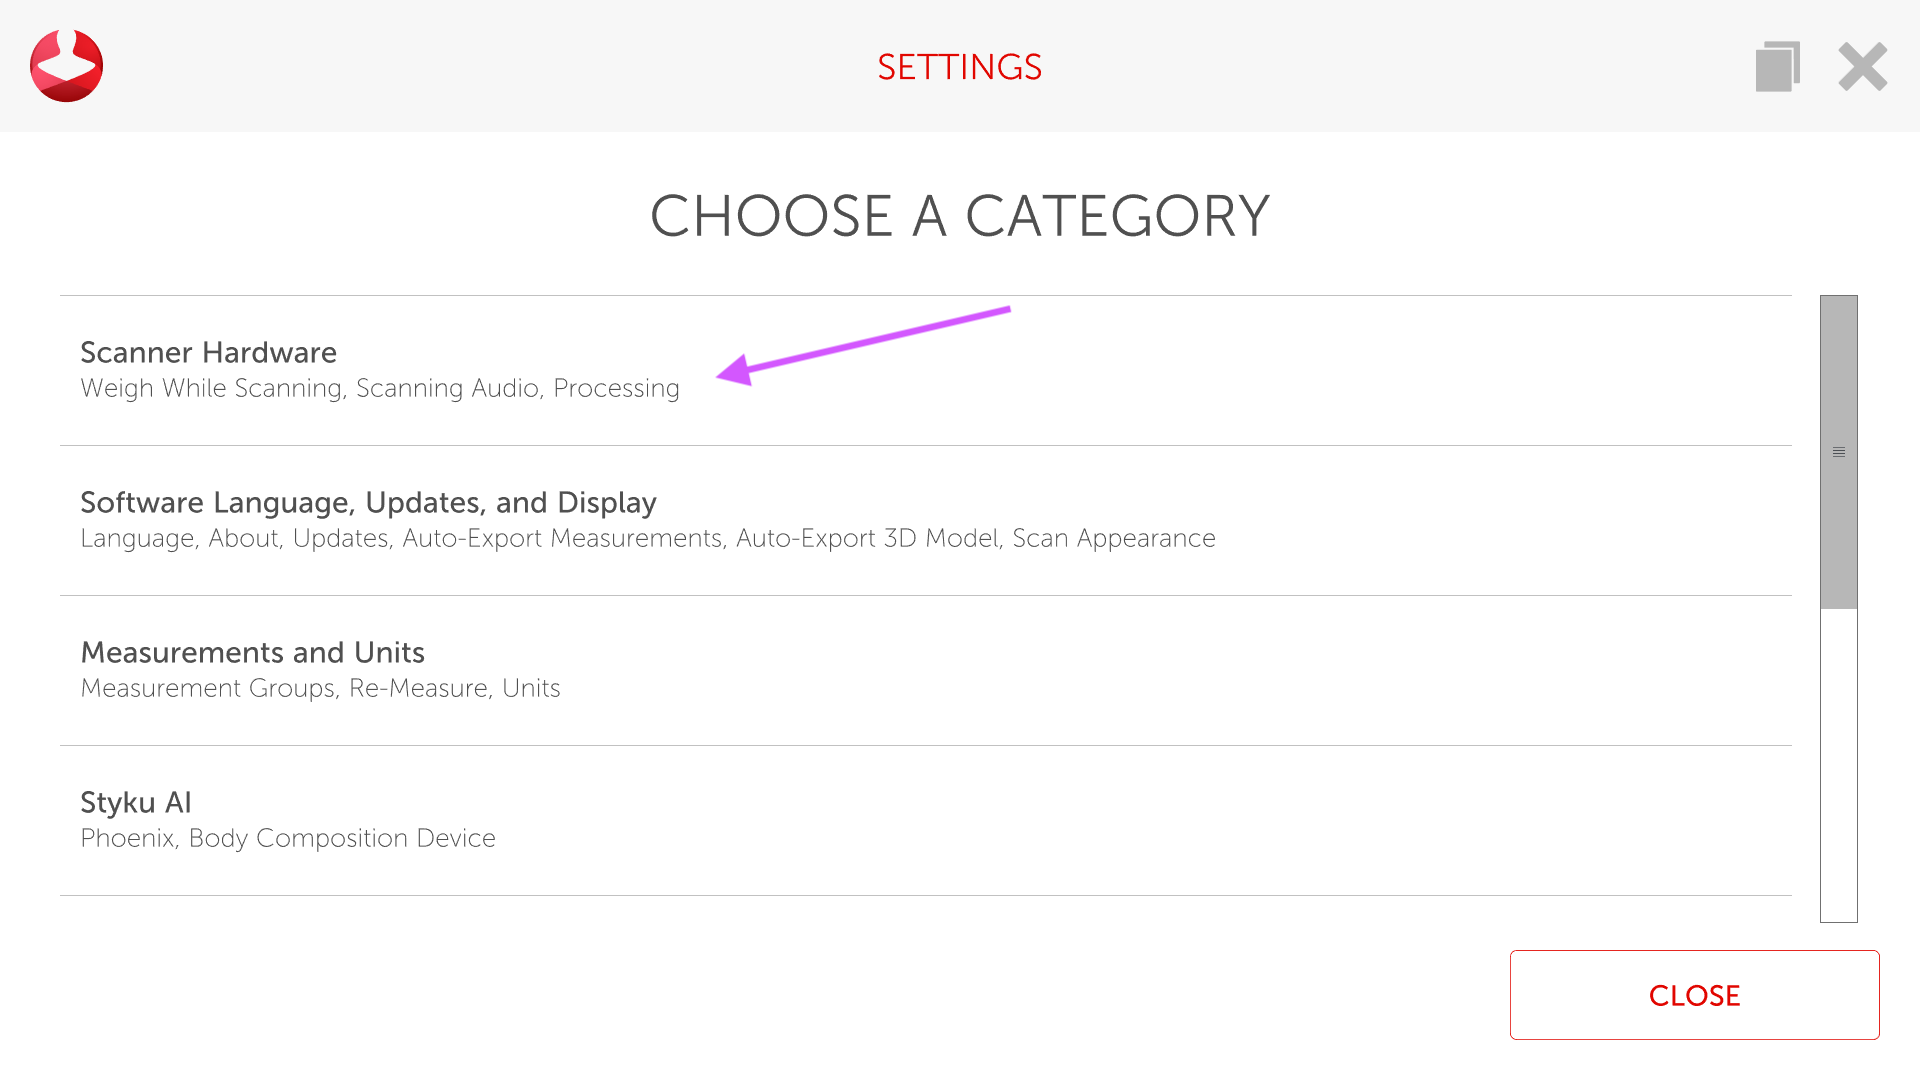Dismiss settings with the gray X icon
The height and width of the screenshot is (1080, 1920).
(1862, 67)
